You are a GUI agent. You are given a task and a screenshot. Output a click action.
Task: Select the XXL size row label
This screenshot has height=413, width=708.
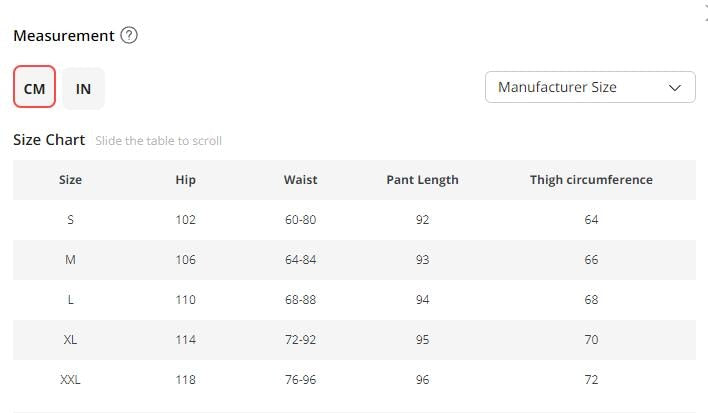(70, 380)
